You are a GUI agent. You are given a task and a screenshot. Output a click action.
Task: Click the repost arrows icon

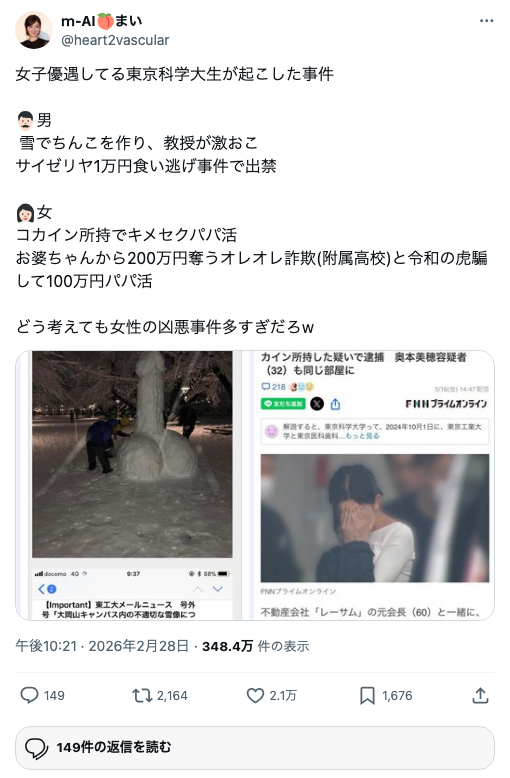point(142,696)
